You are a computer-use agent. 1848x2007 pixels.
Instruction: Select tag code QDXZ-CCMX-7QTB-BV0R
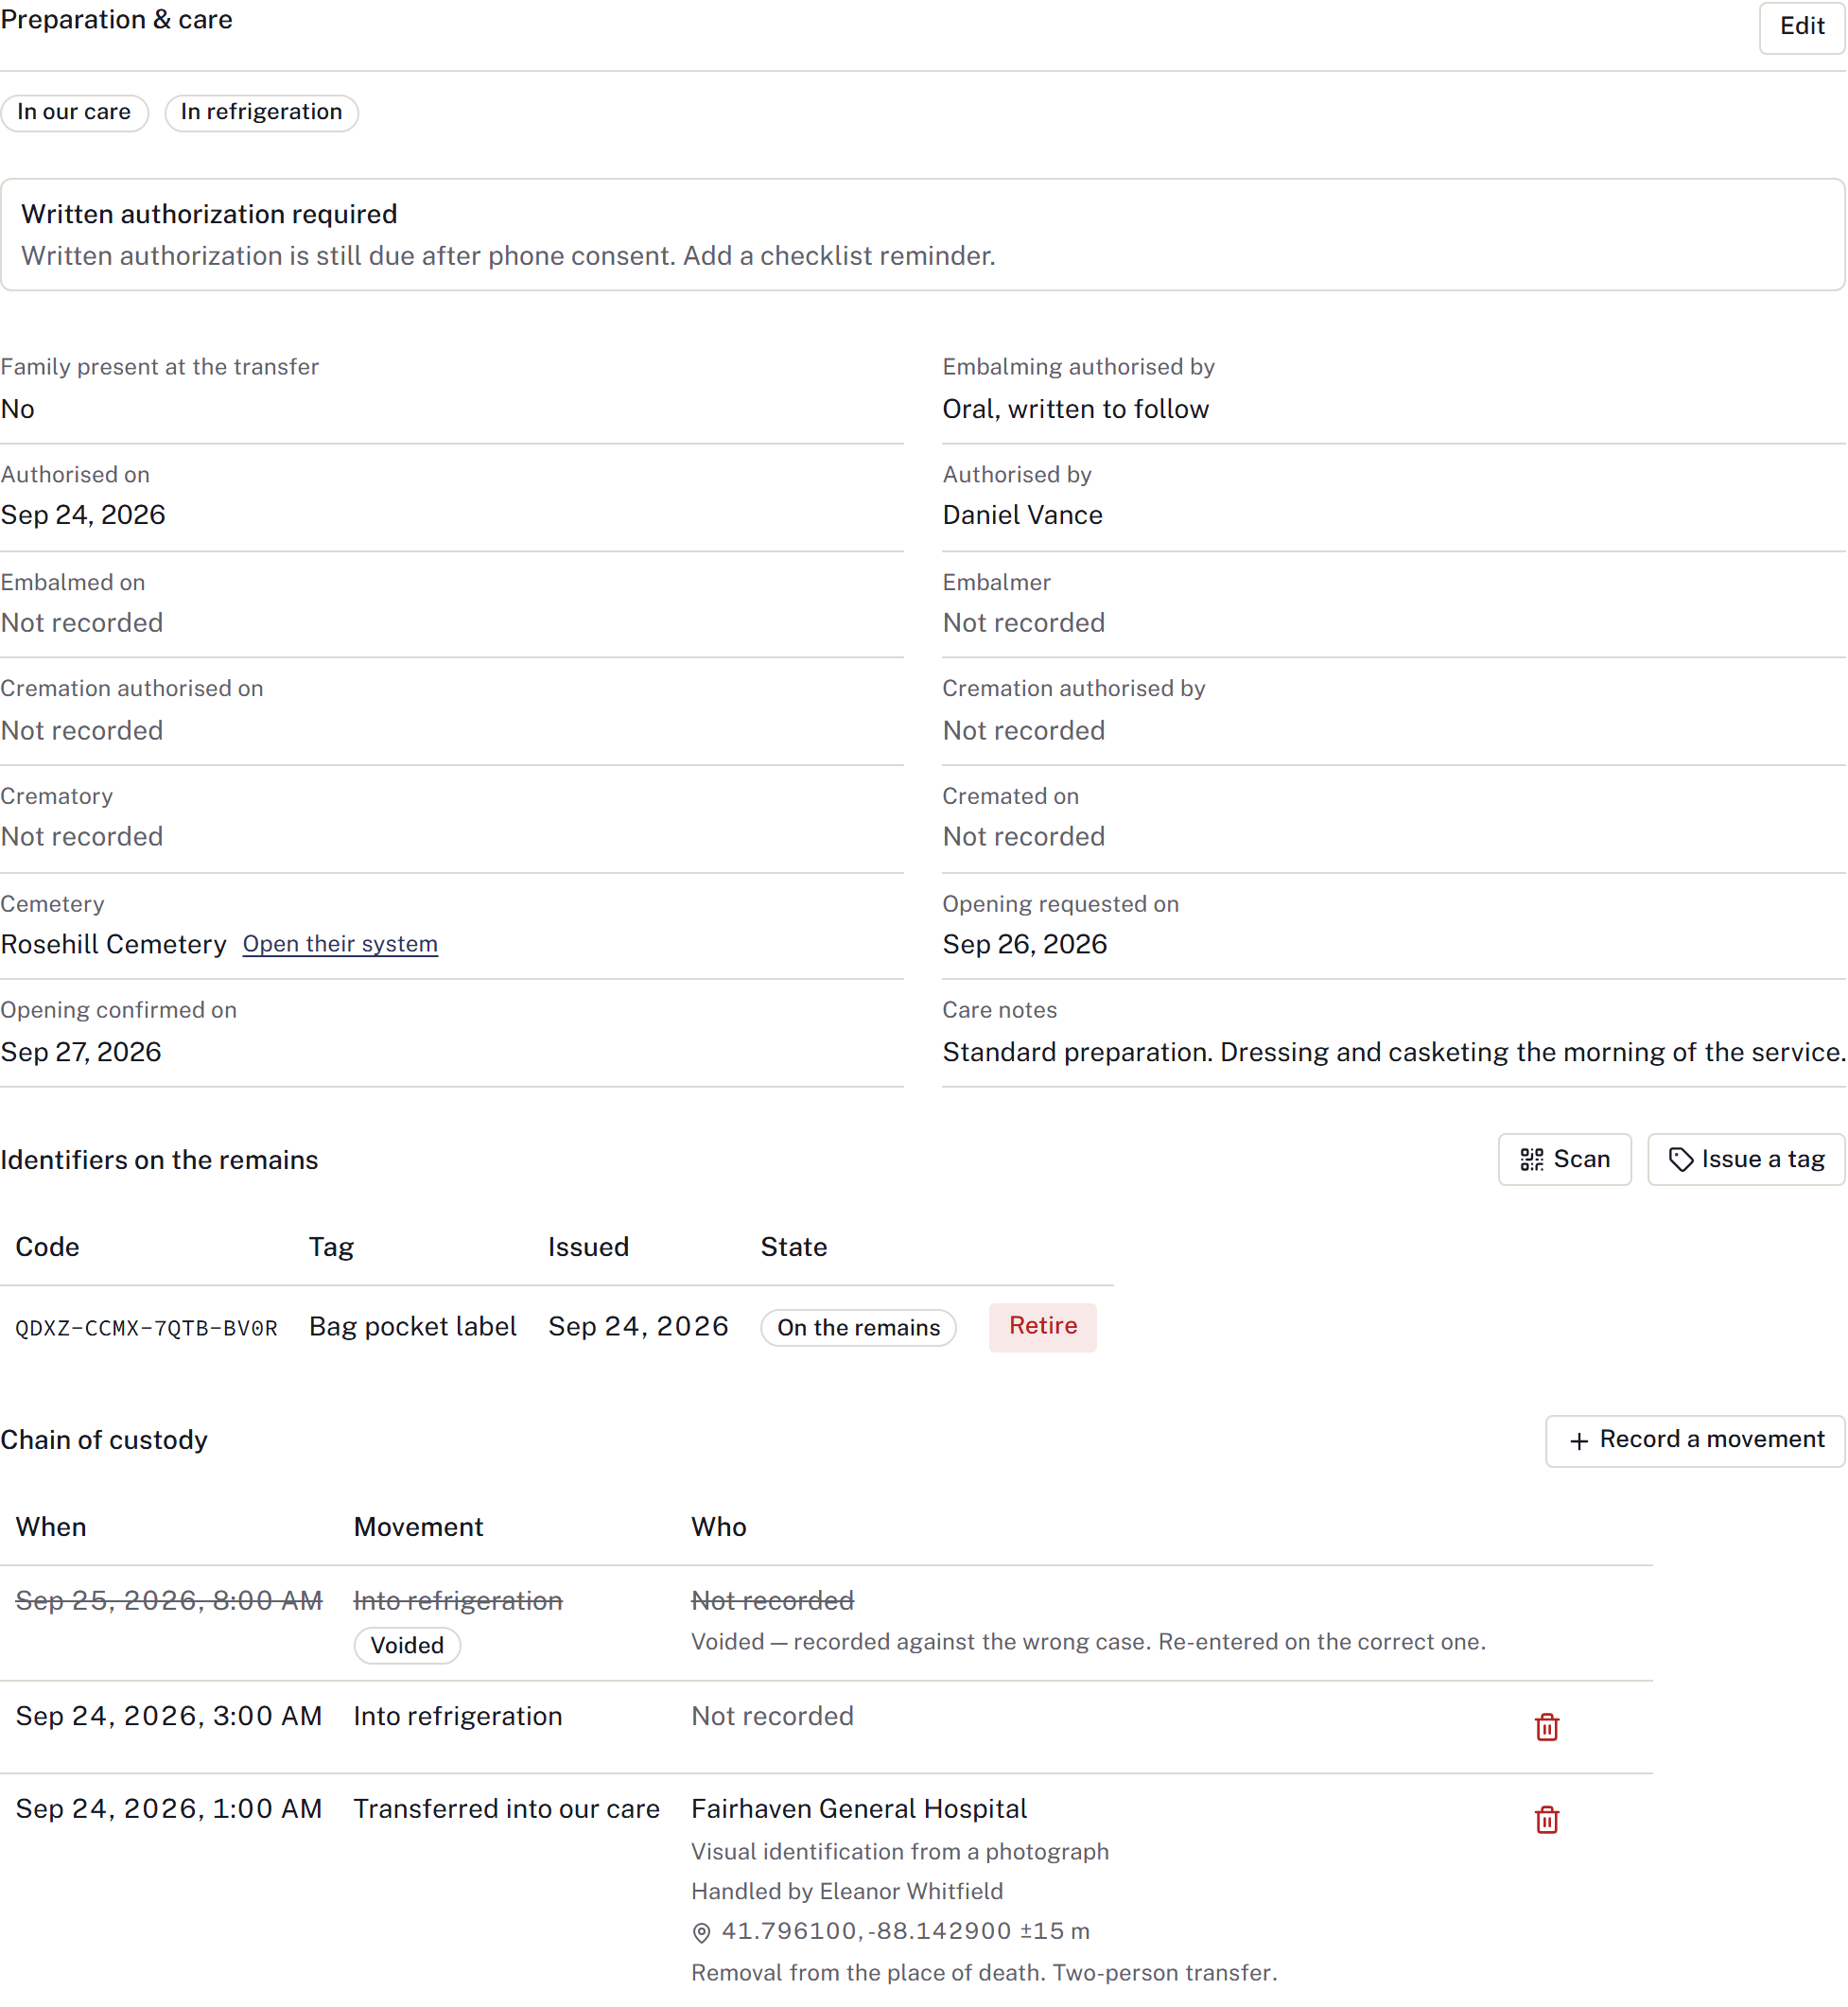tap(147, 1328)
